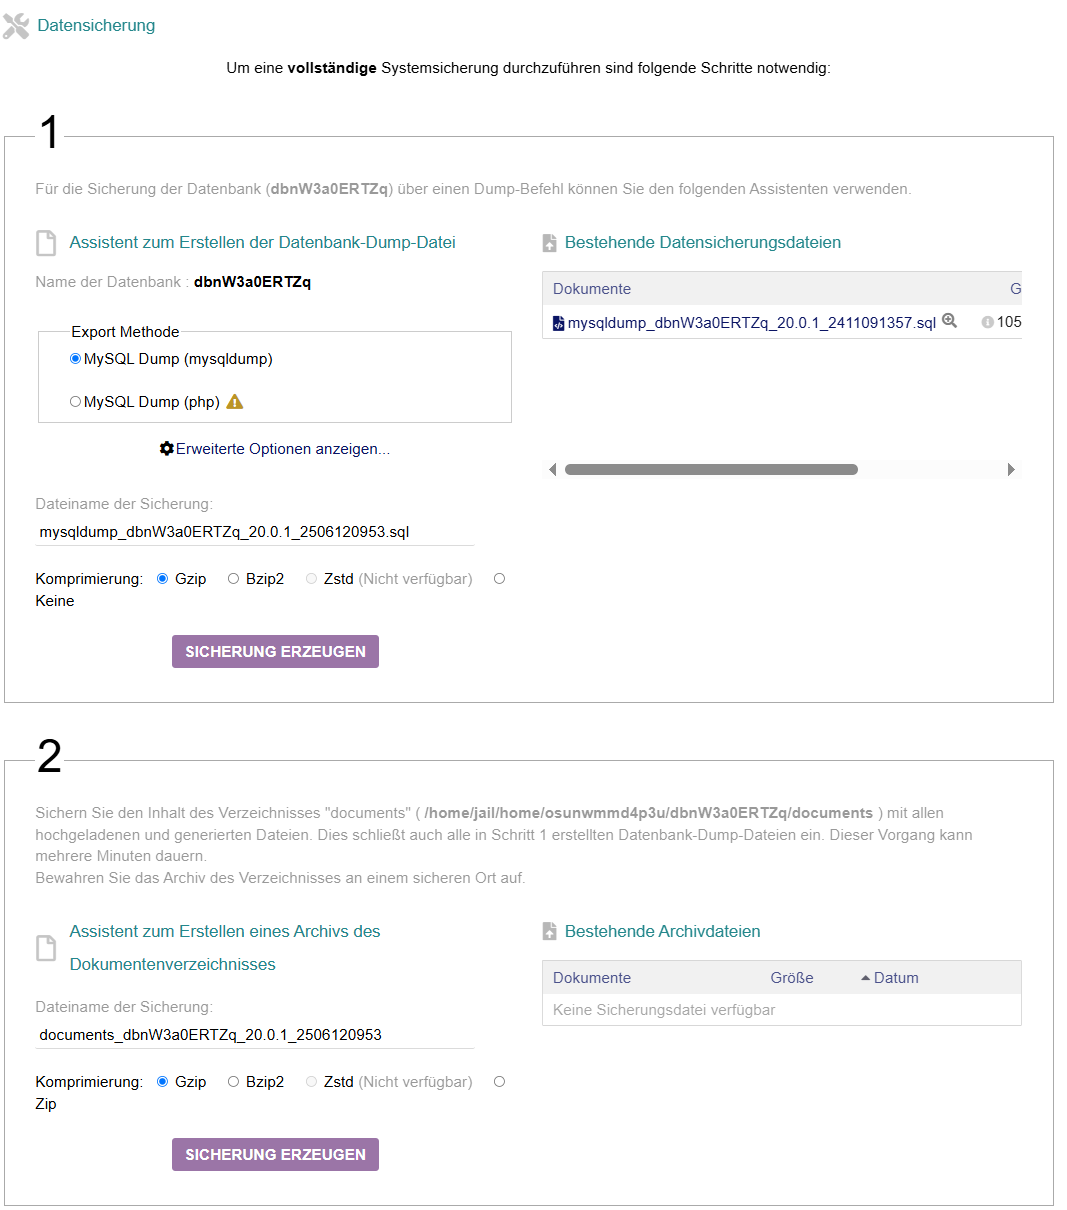Click the database dump assistant file icon
The width and height of the screenshot is (1067, 1210).
[46, 243]
